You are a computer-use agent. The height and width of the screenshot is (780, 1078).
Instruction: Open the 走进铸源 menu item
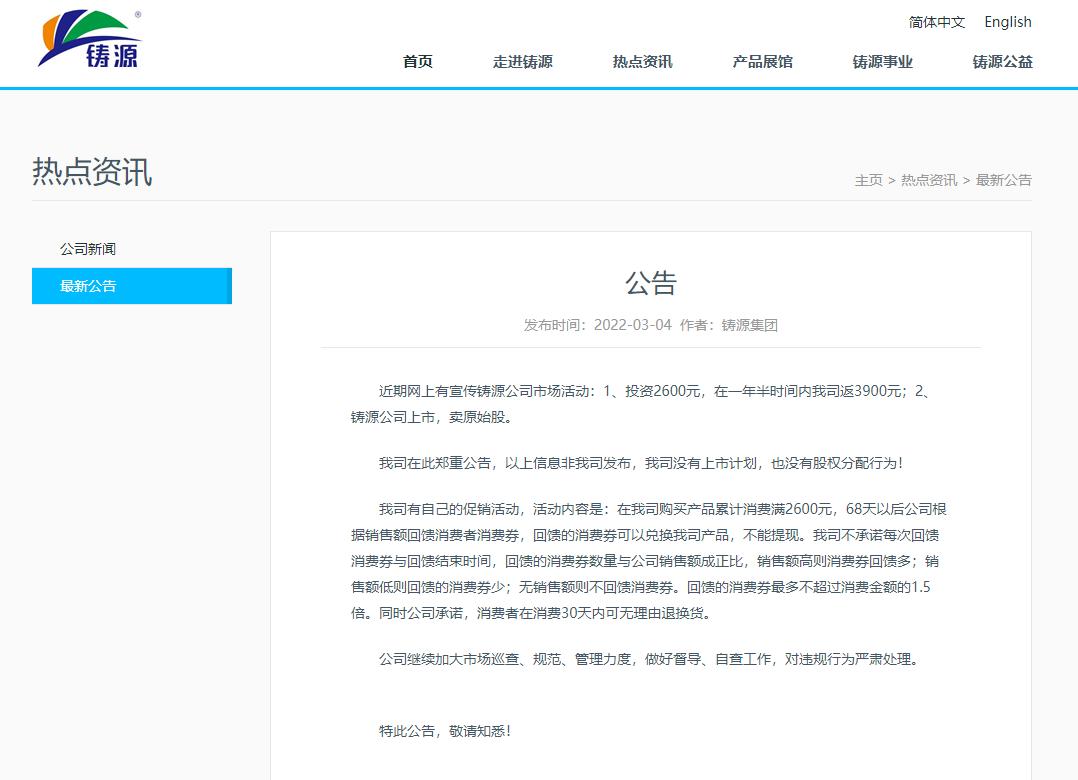(522, 62)
